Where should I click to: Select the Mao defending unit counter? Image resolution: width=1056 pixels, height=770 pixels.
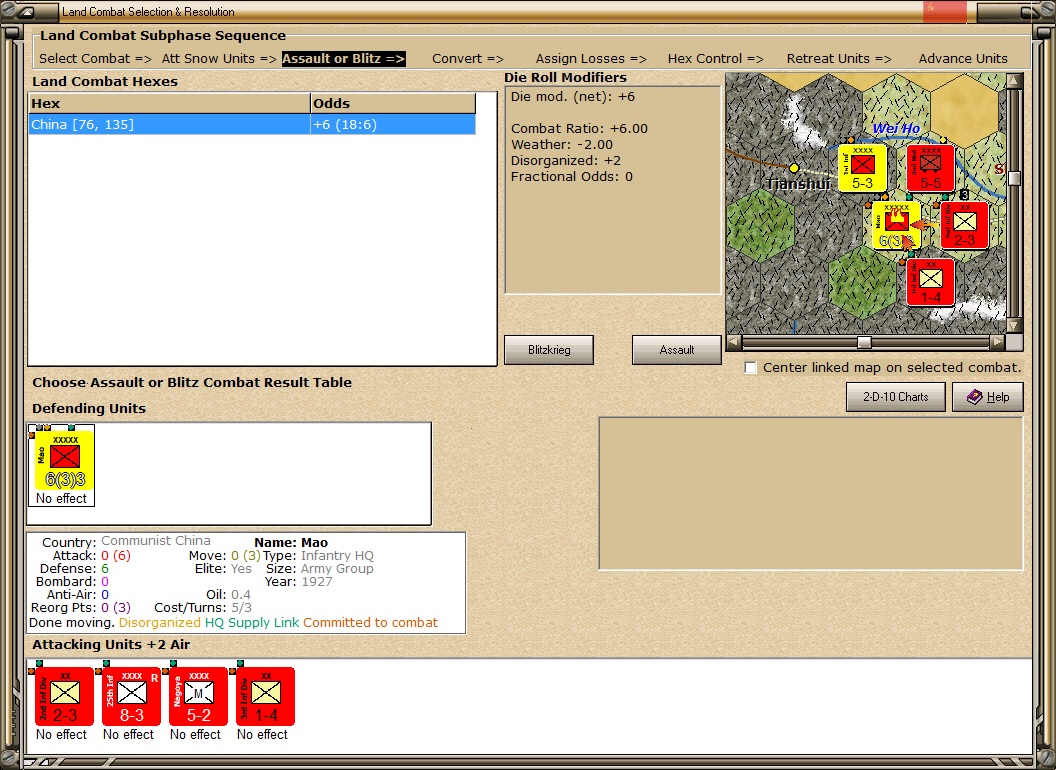[x=65, y=461]
